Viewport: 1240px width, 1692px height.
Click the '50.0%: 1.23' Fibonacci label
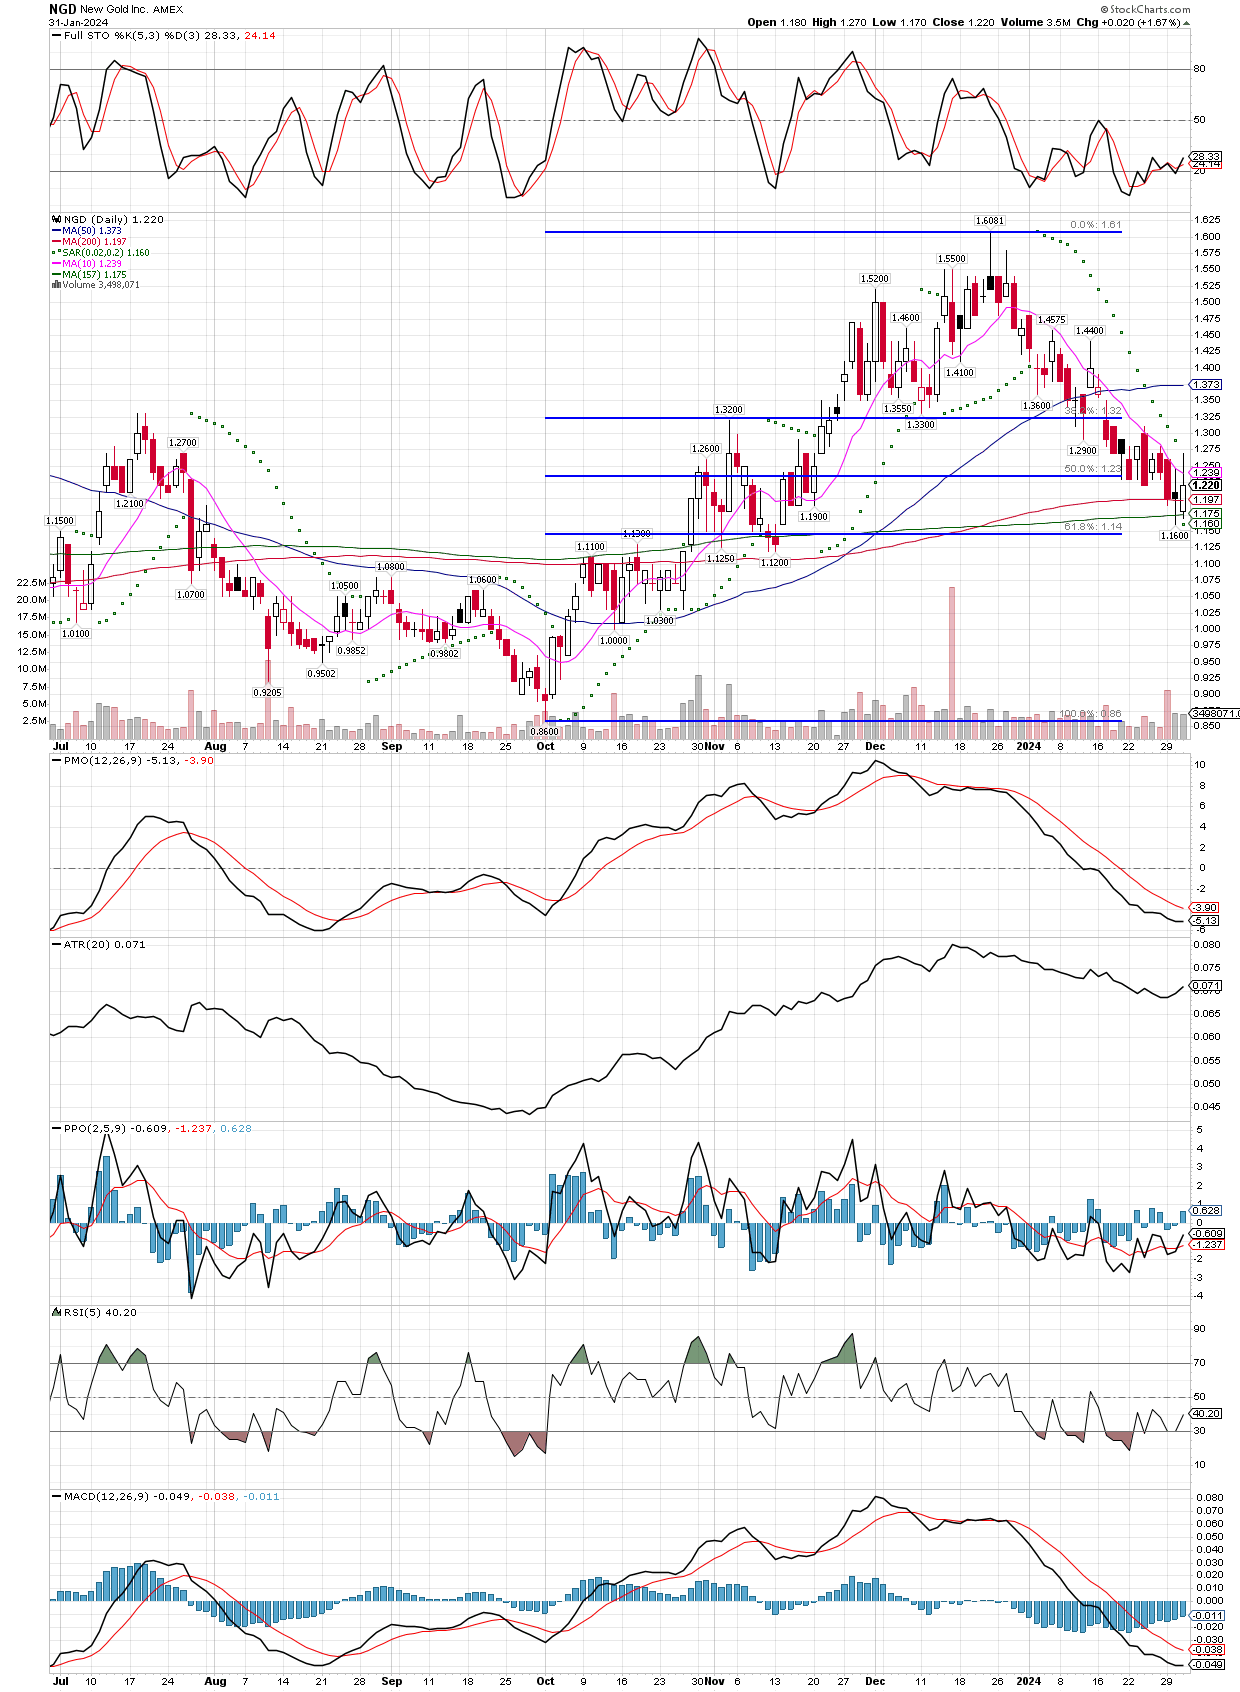pyautogui.click(x=1092, y=469)
